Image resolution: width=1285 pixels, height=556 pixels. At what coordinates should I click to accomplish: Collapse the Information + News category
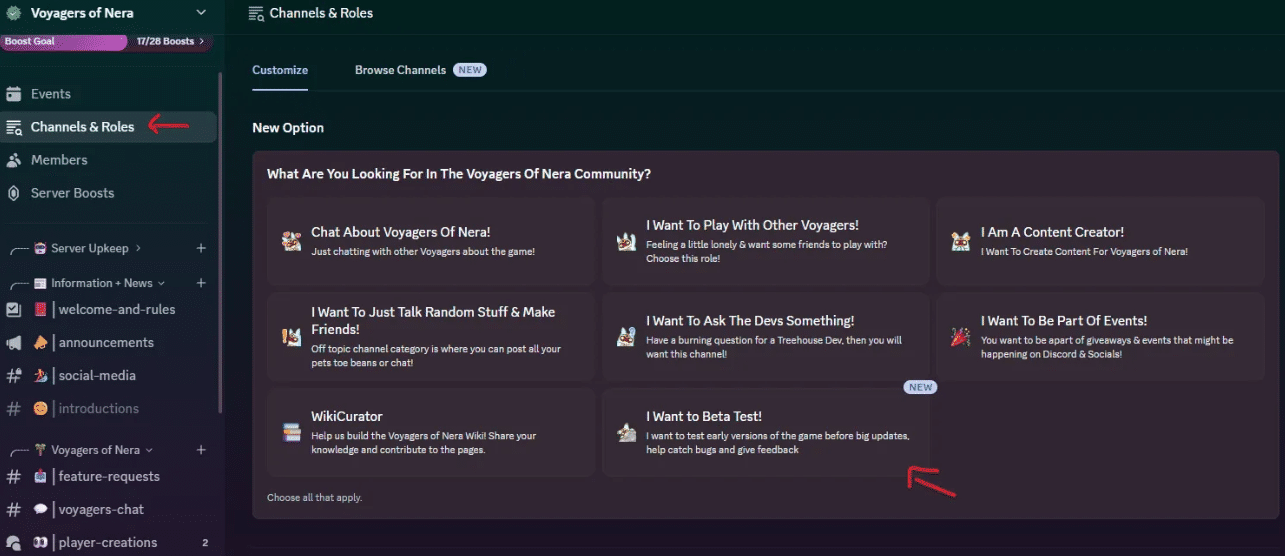coord(100,283)
